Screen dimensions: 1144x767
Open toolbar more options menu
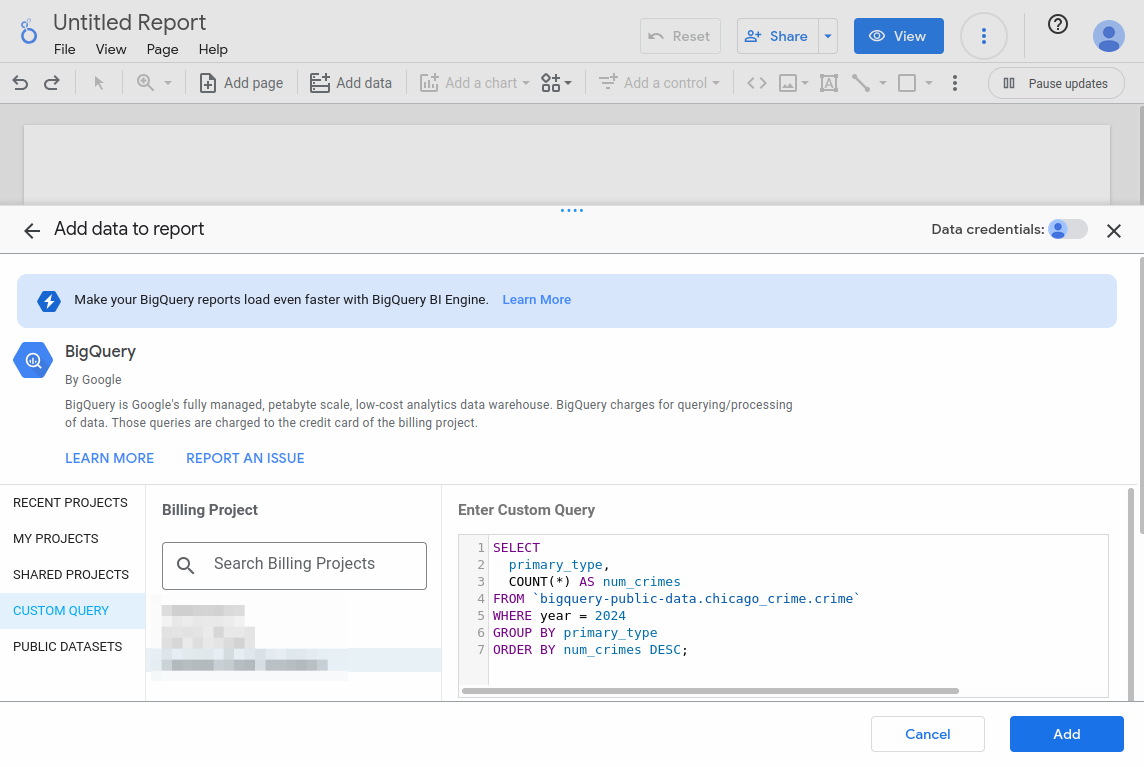pyautogui.click(x=954, y=83)
